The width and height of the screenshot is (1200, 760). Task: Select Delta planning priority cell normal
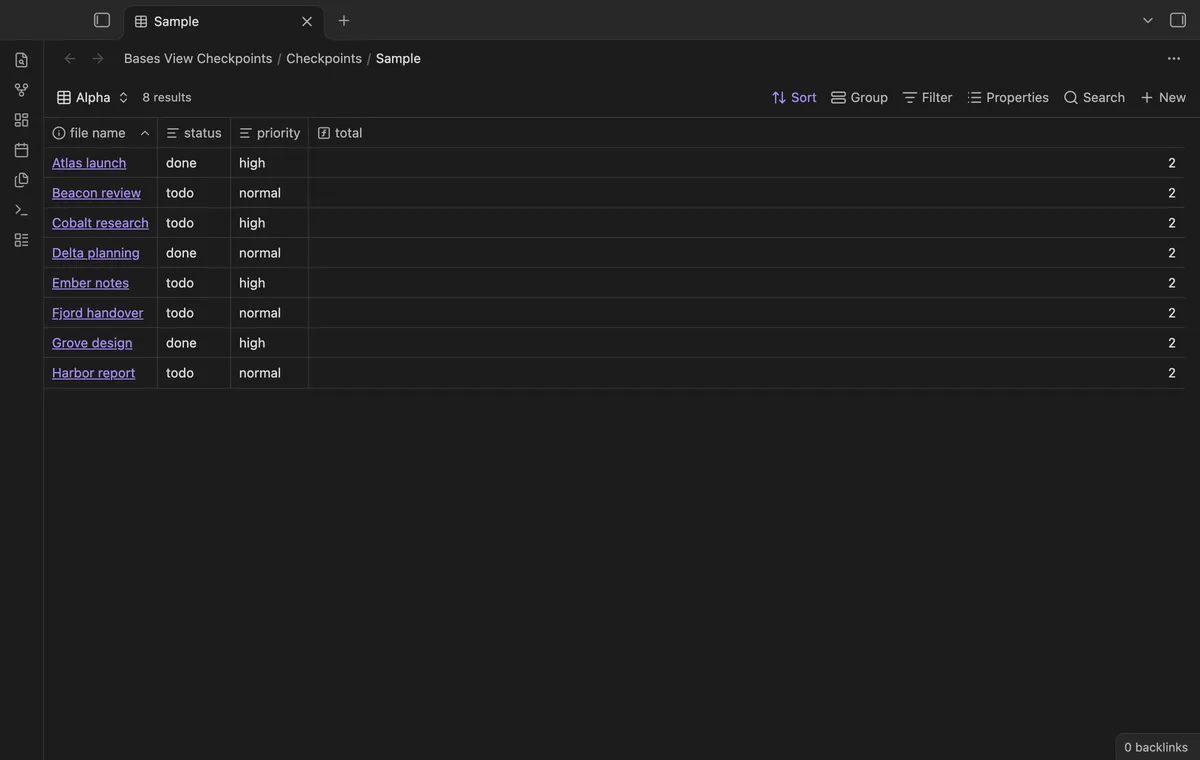coord(269,253)
